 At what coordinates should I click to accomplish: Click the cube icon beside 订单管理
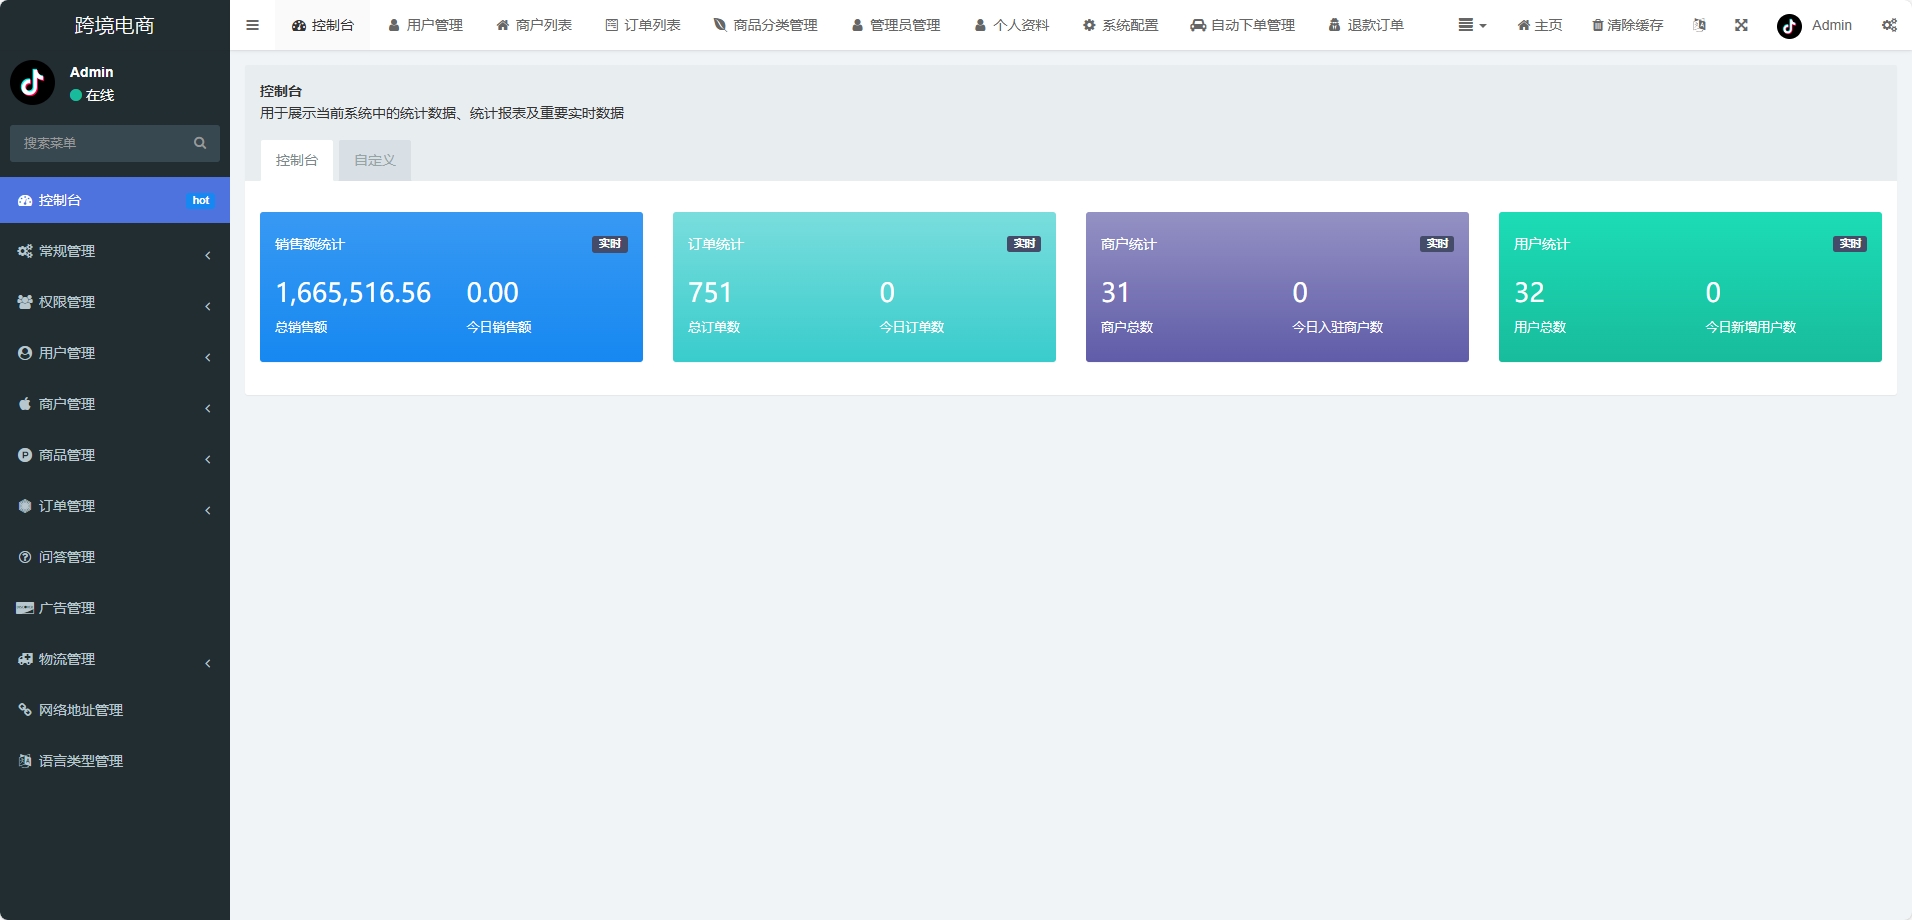point(25,506)
